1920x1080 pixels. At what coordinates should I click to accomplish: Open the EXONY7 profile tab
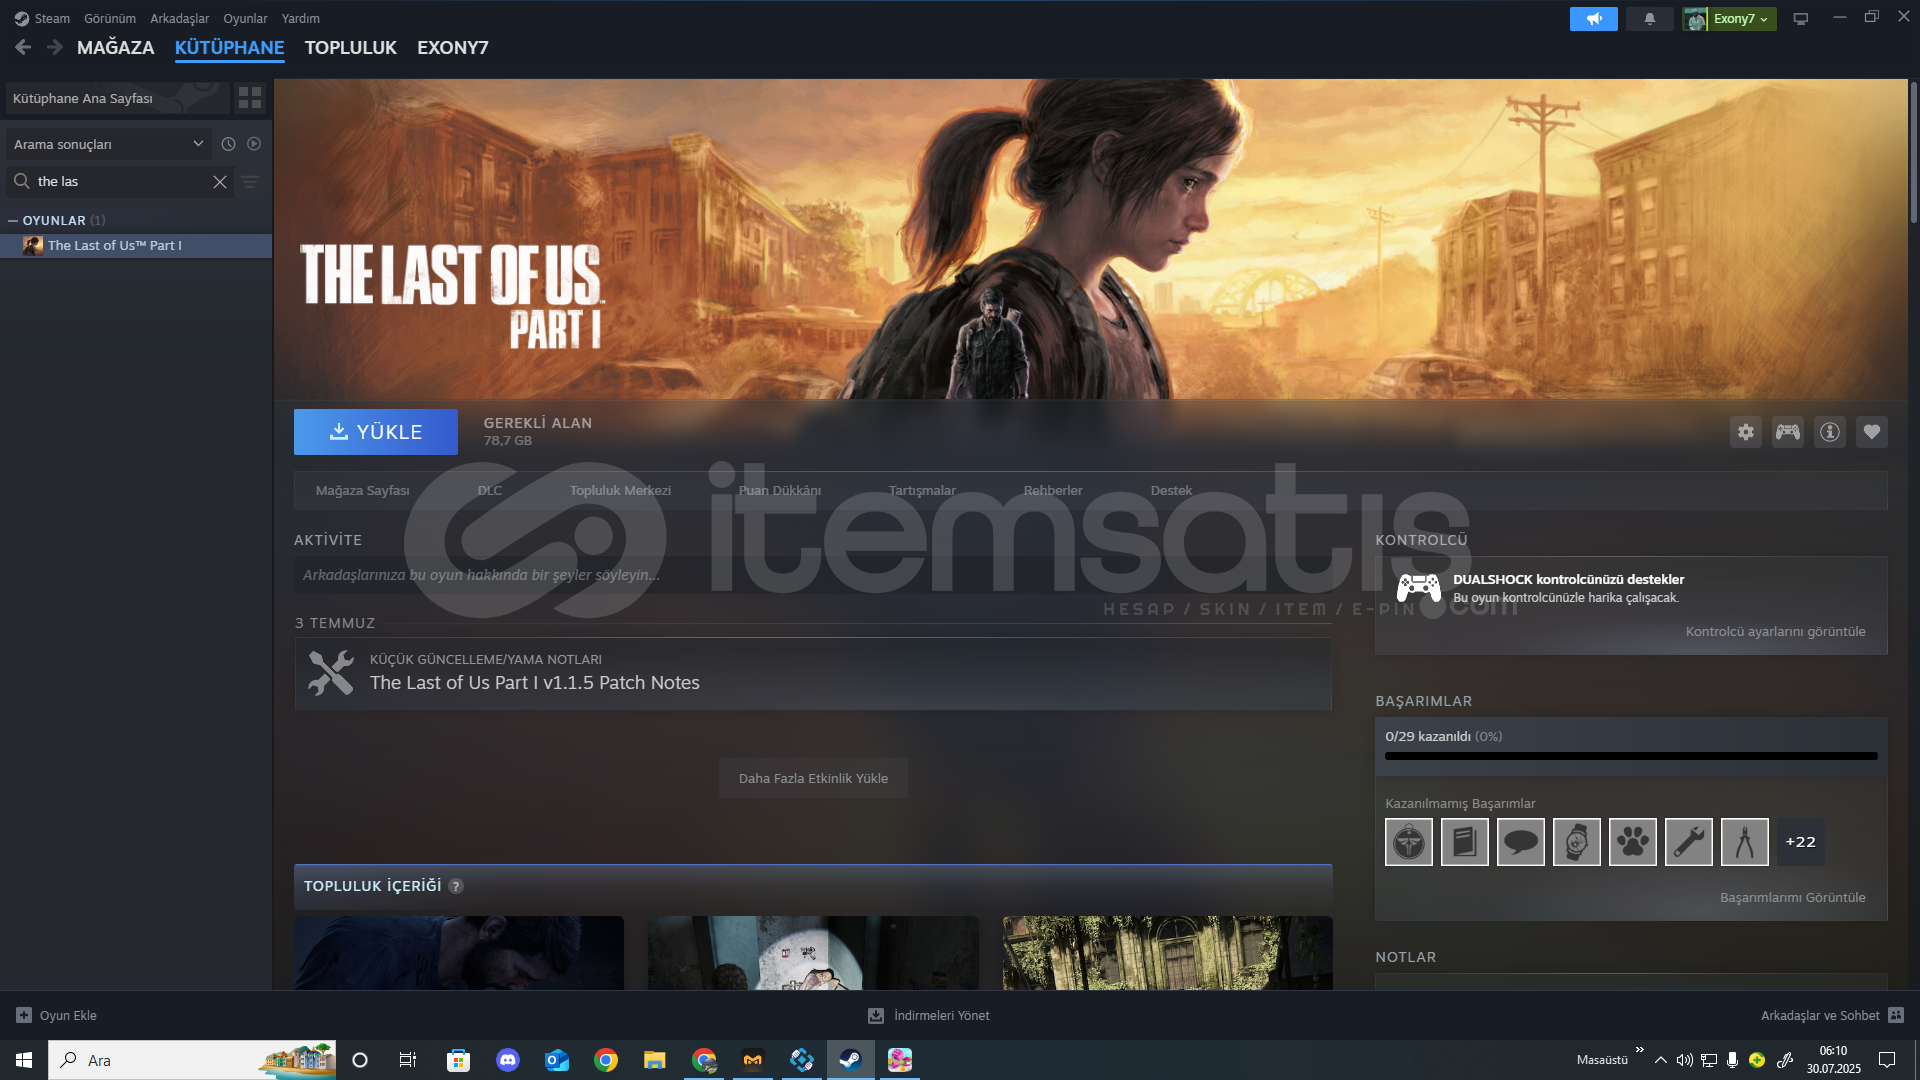[453, 48]
